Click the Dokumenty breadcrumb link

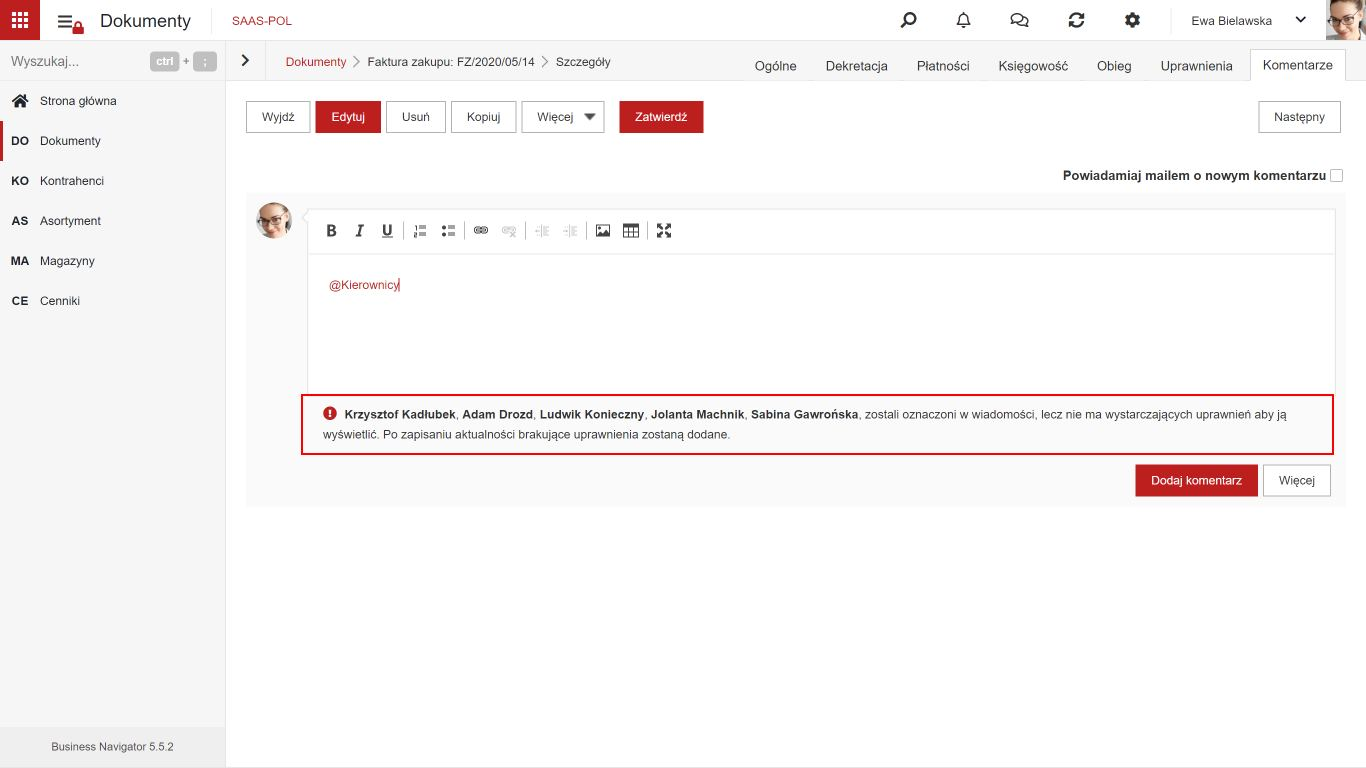[x=316, y=62]
